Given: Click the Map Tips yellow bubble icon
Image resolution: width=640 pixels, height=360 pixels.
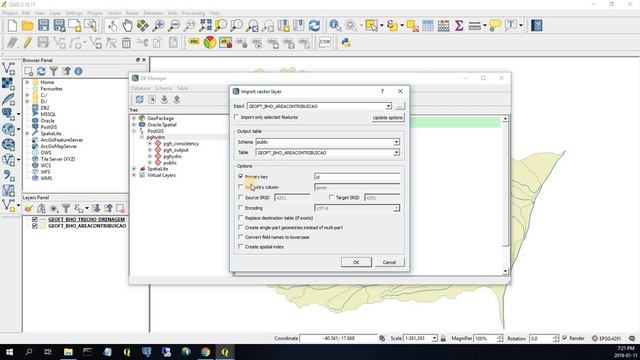Looking at the screenshot, I should tap(495, 26).
